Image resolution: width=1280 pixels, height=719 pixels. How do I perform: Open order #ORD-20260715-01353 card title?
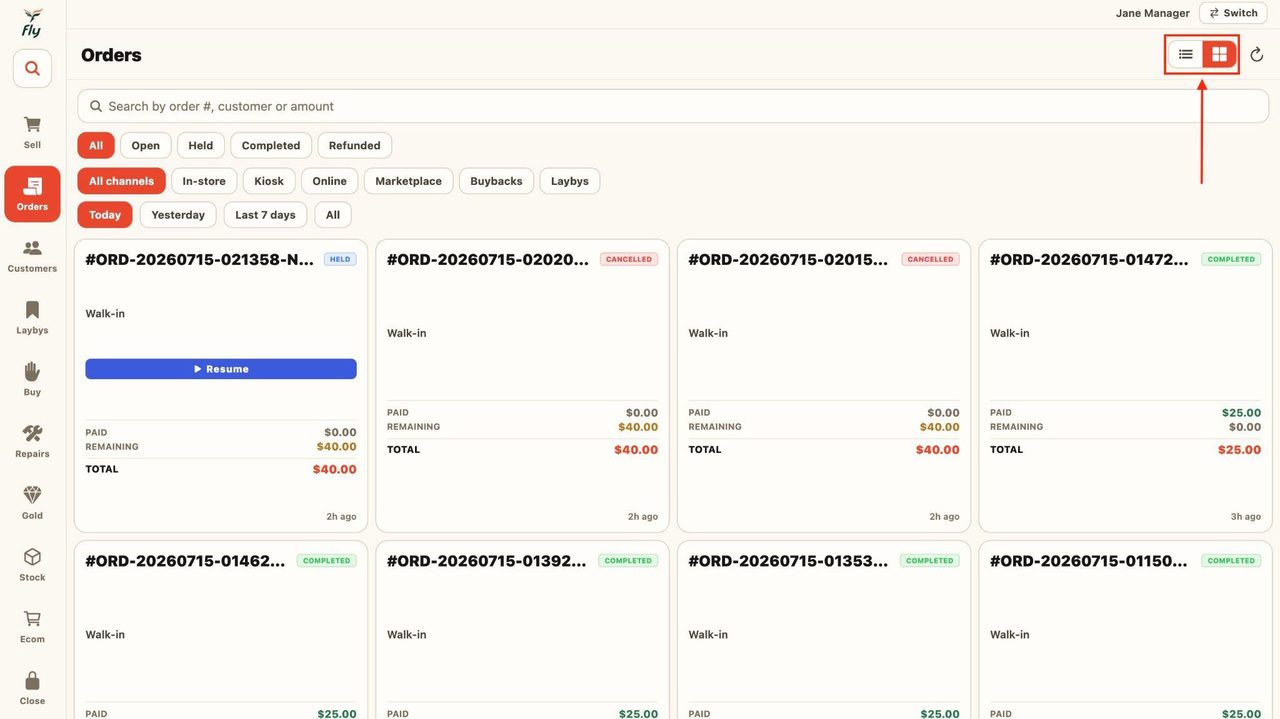coord(789,561)
